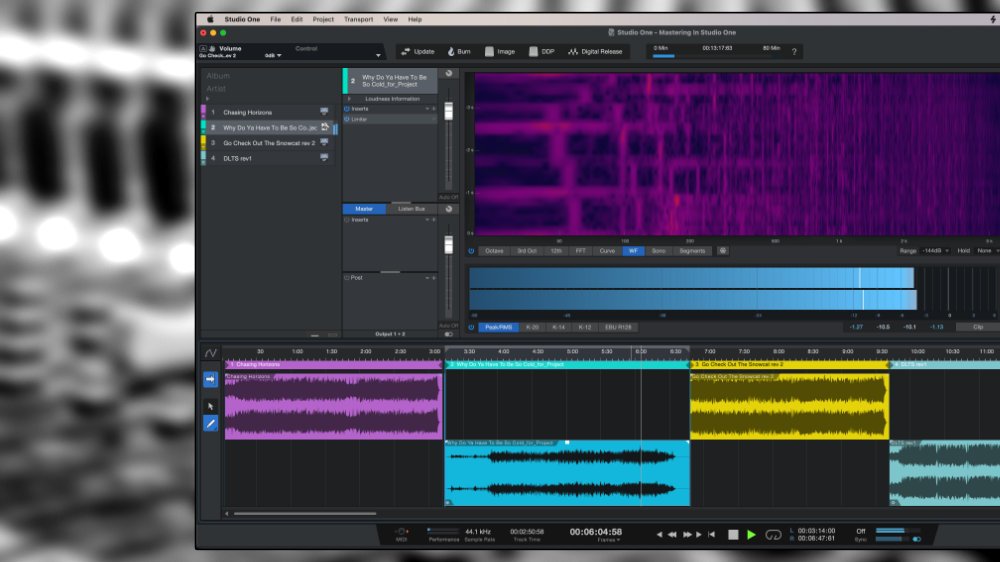
Task: Click the Master channel volume fader
Action: (448, 244)
